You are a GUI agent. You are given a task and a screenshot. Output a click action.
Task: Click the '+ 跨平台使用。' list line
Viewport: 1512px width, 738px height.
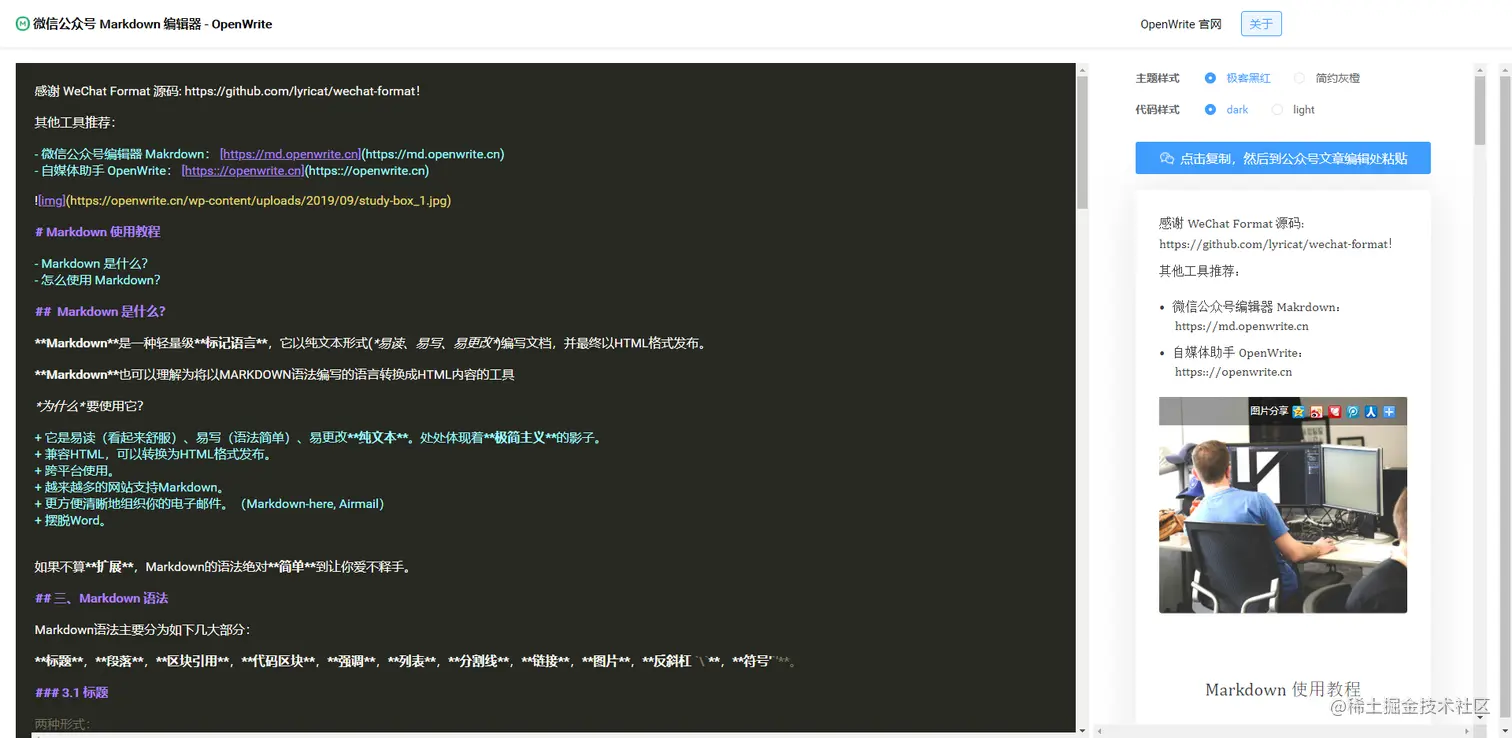[x=75, y=471]
